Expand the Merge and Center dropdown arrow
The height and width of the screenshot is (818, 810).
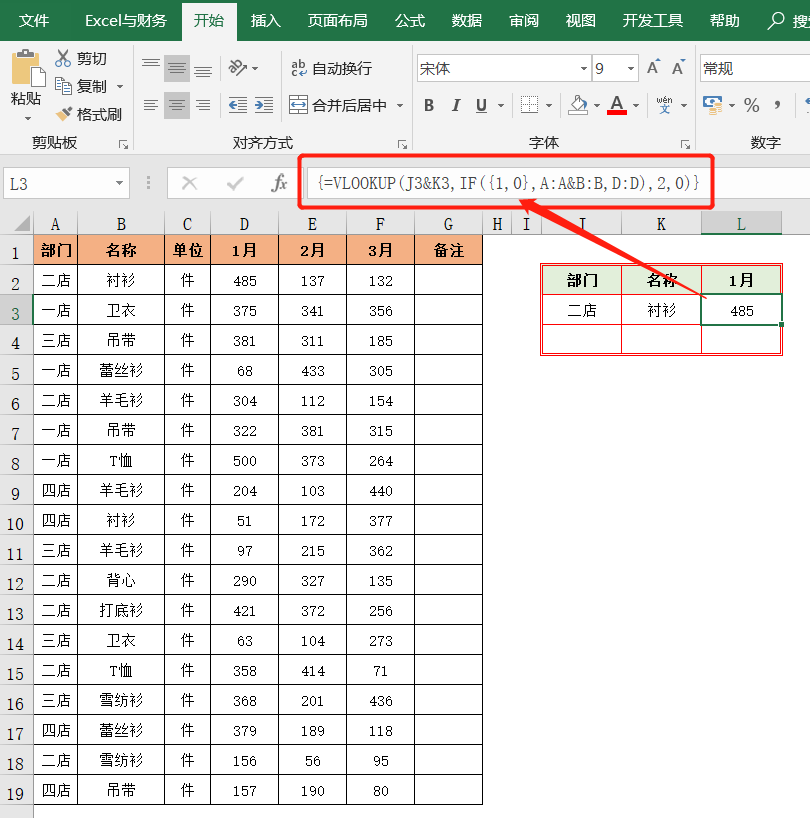400,105
